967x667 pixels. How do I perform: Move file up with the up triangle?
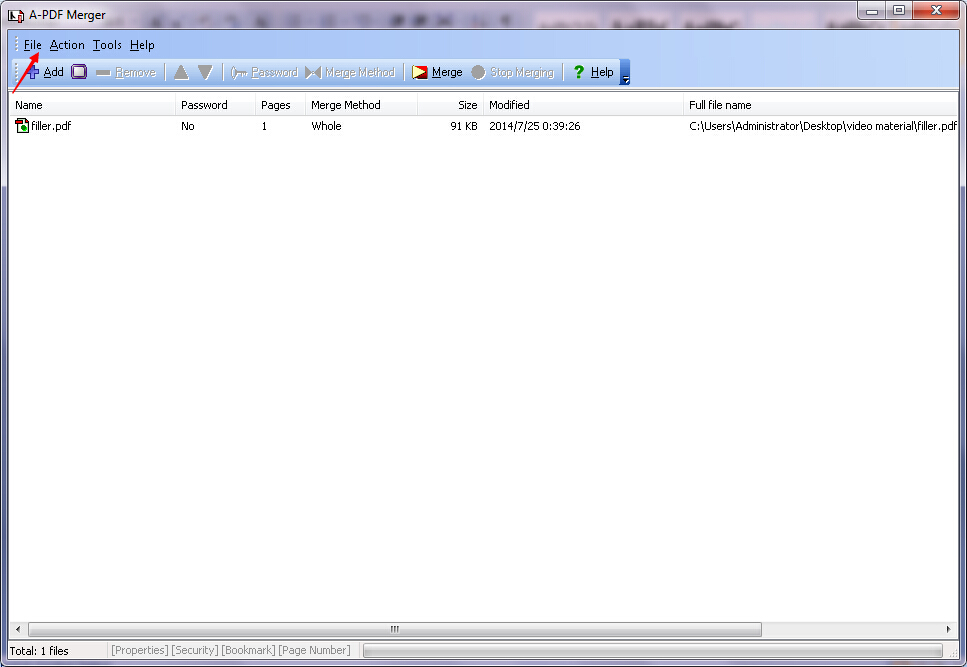pos(181,72)
